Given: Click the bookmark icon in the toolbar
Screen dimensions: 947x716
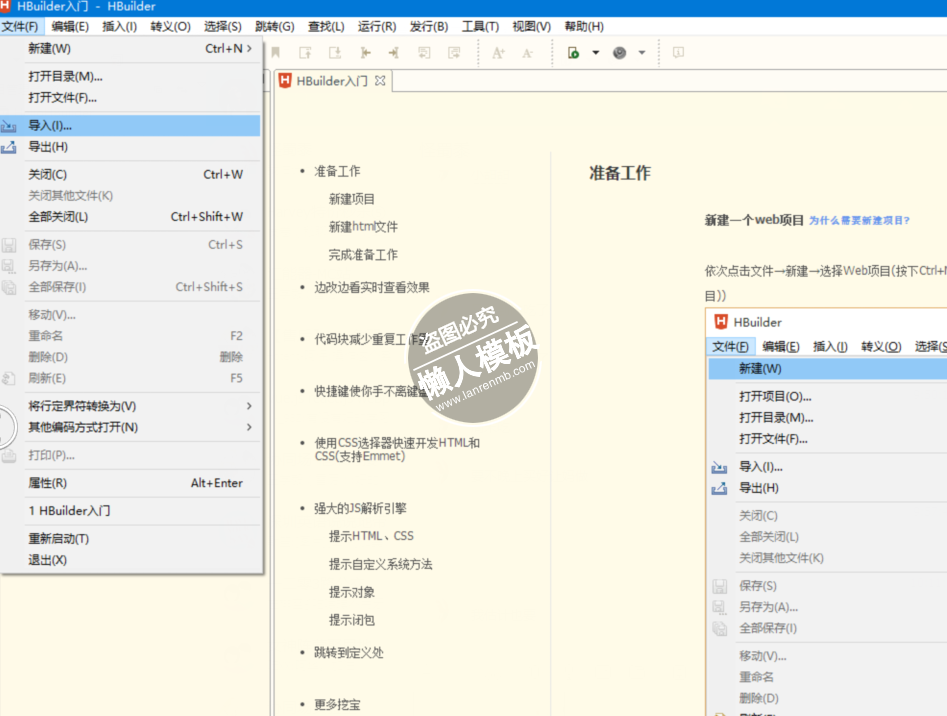Looking at the screenshot, I should click(x=276, y=53).
